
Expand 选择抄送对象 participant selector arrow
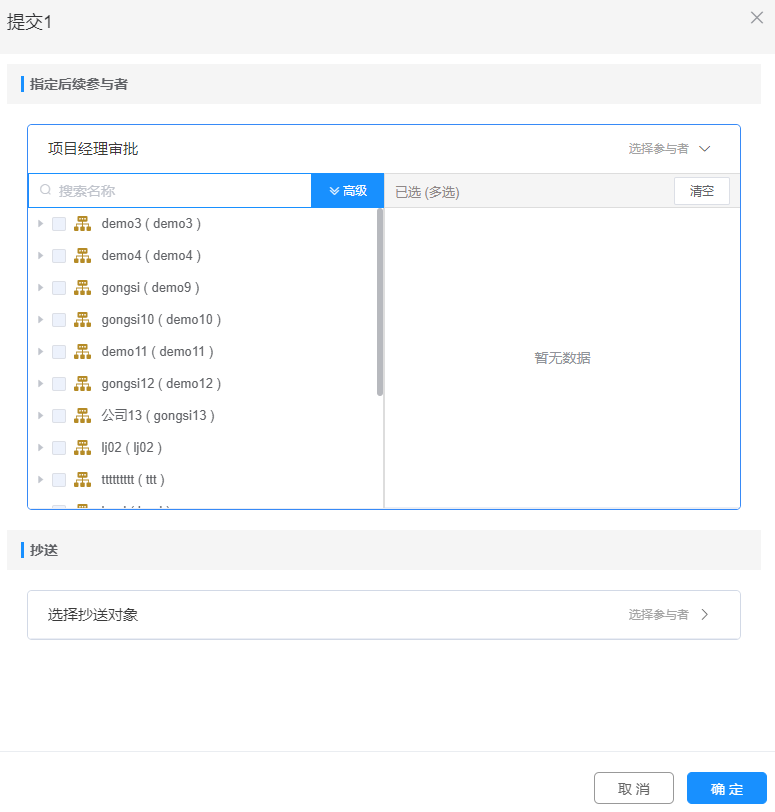click(x=705, y=615)
